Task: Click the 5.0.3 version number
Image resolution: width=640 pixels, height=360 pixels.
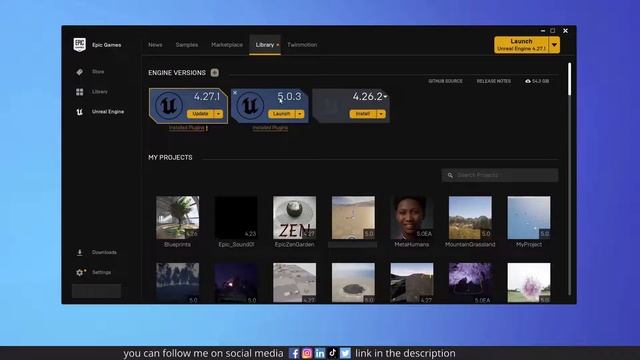Action: pos(289,97)
